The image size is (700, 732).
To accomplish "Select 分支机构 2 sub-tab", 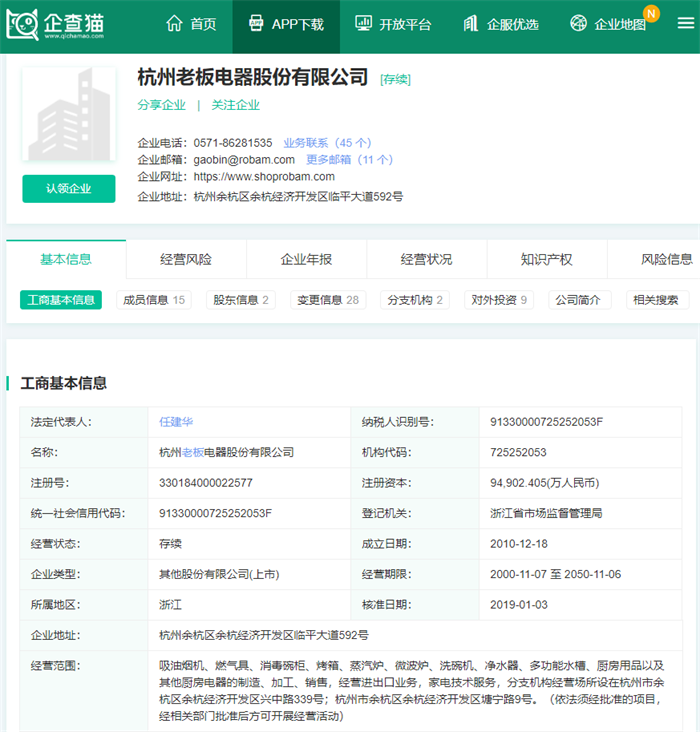I will pos(415,300).
